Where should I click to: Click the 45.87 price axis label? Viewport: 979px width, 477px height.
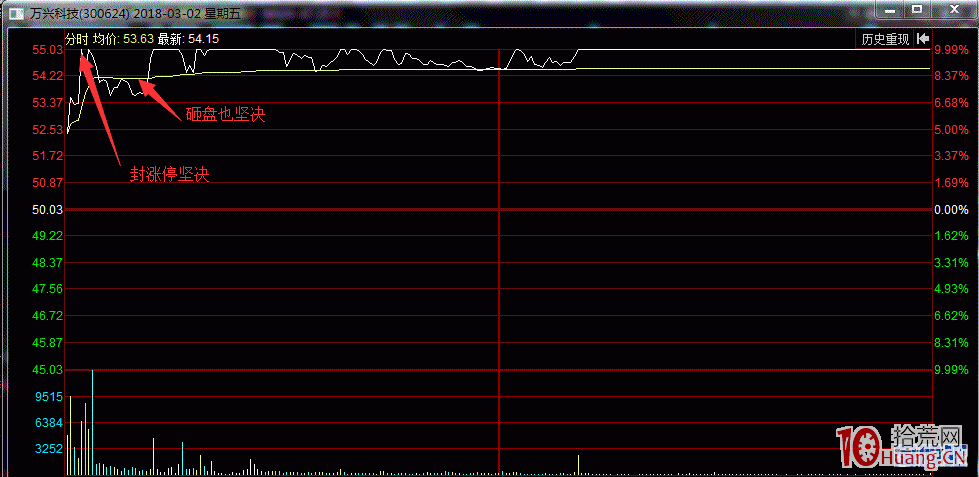click(x=48, y=343)
